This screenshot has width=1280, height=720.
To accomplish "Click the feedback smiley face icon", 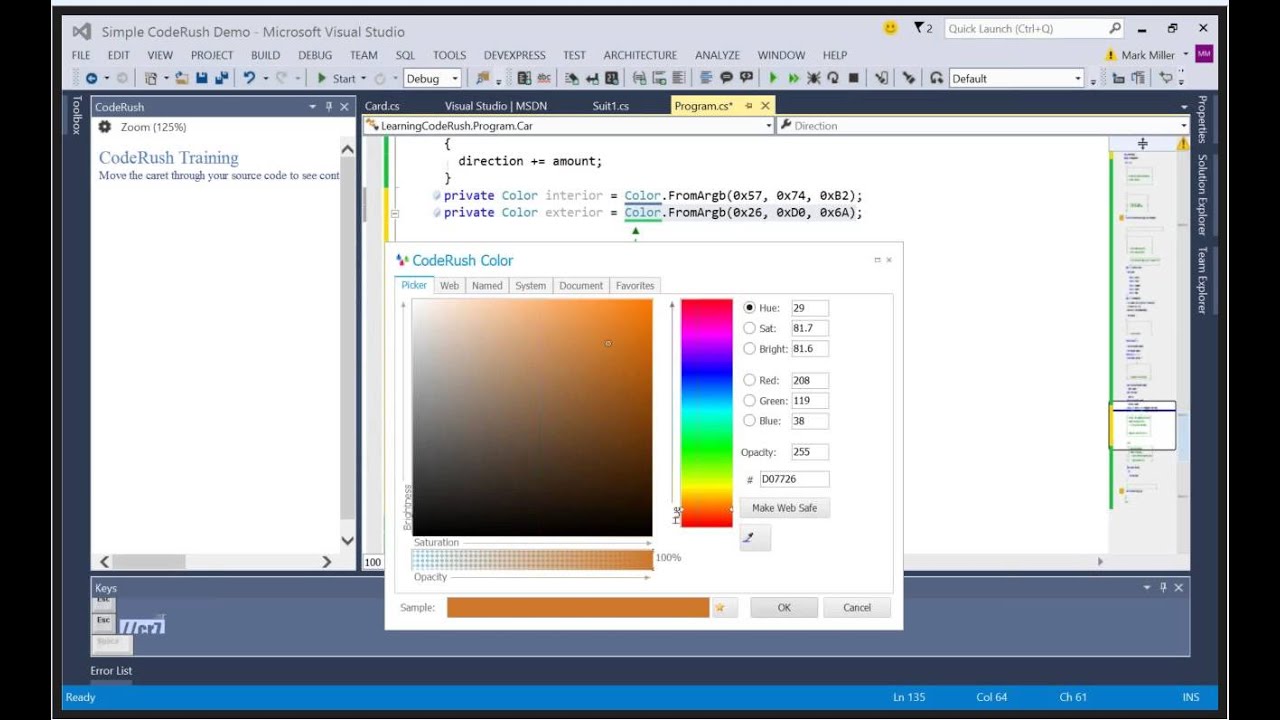I will click(x=890, y=28).
